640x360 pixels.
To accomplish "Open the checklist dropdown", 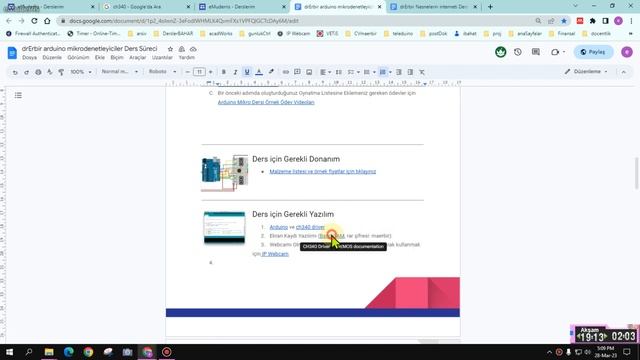I will point(353,72).
